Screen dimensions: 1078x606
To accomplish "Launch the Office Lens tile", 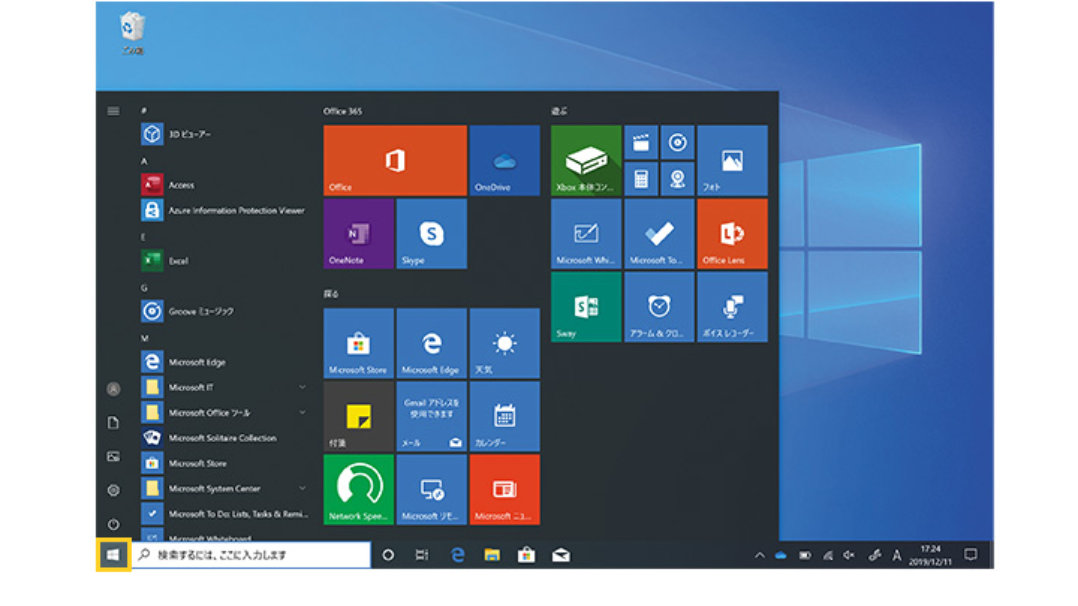I will pyautogui.click(x=732, y=234).
